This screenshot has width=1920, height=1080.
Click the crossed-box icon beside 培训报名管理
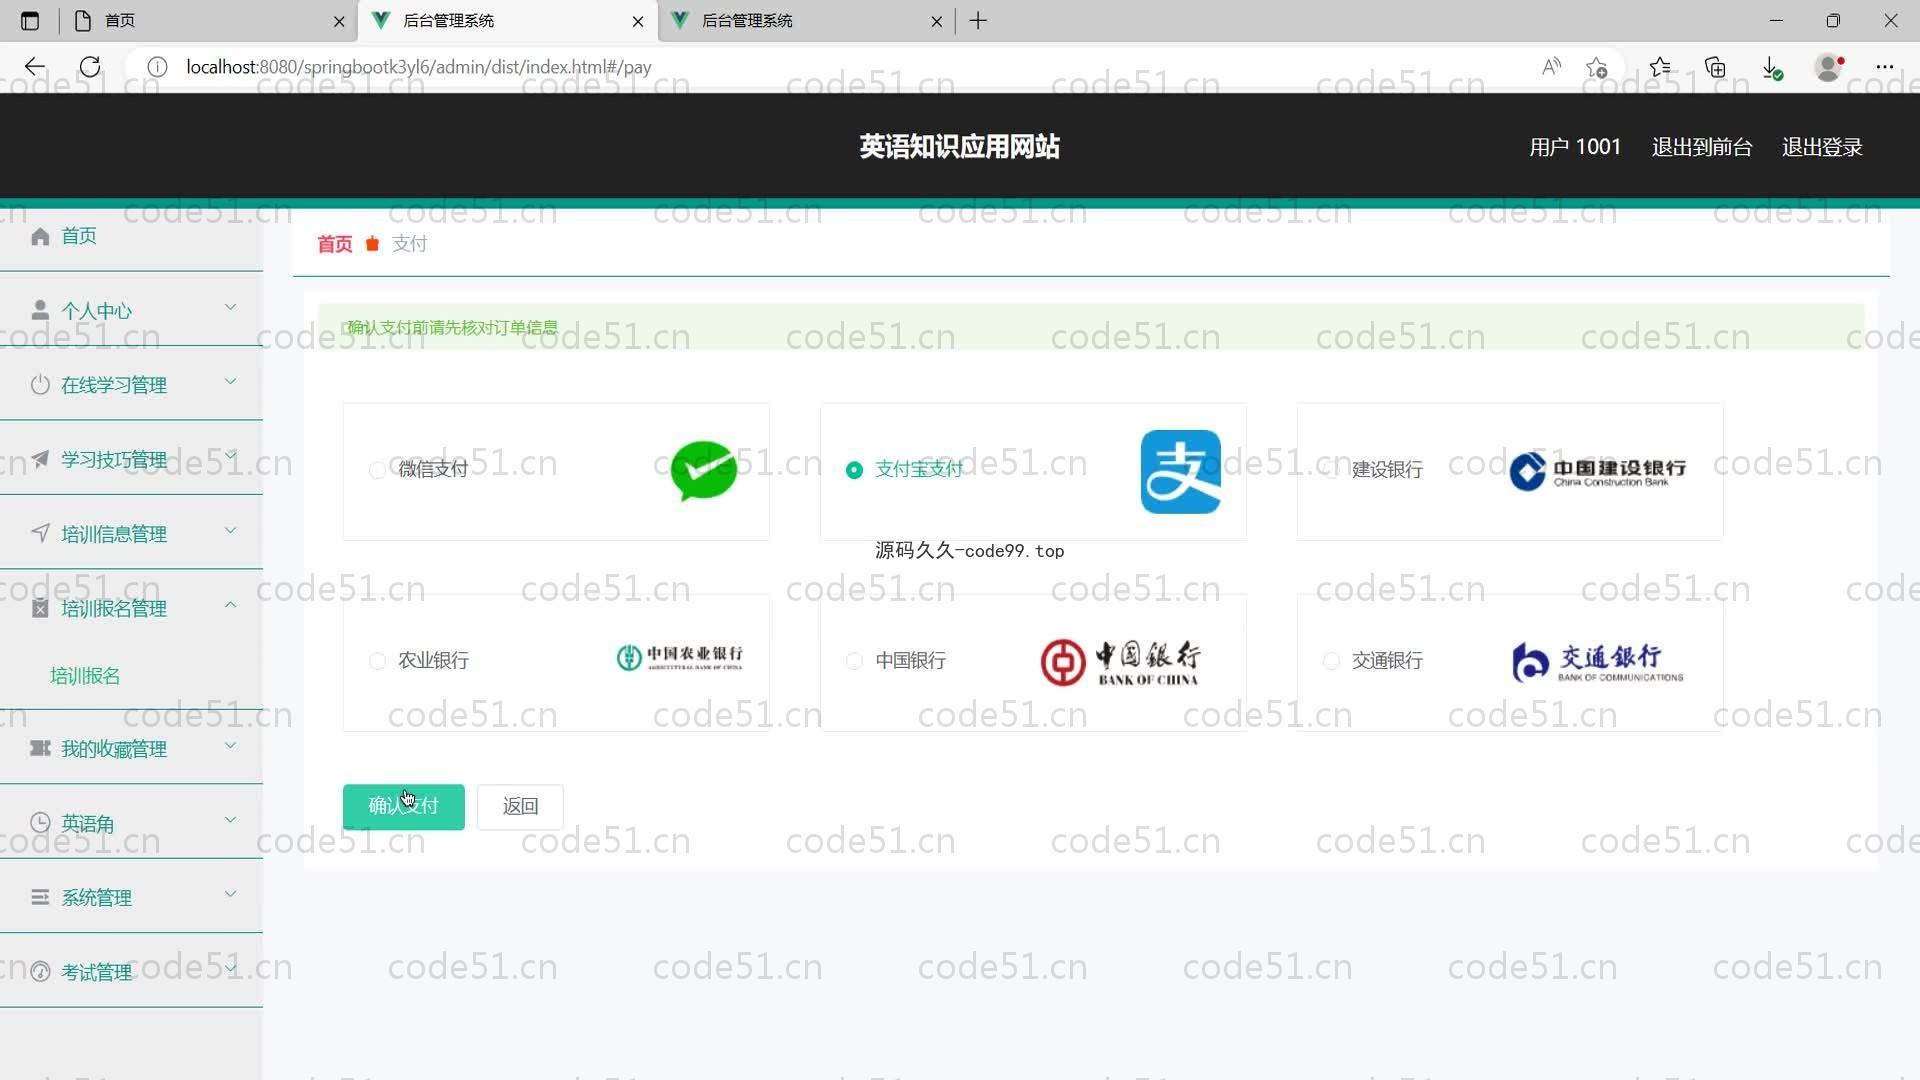(40, 608)
